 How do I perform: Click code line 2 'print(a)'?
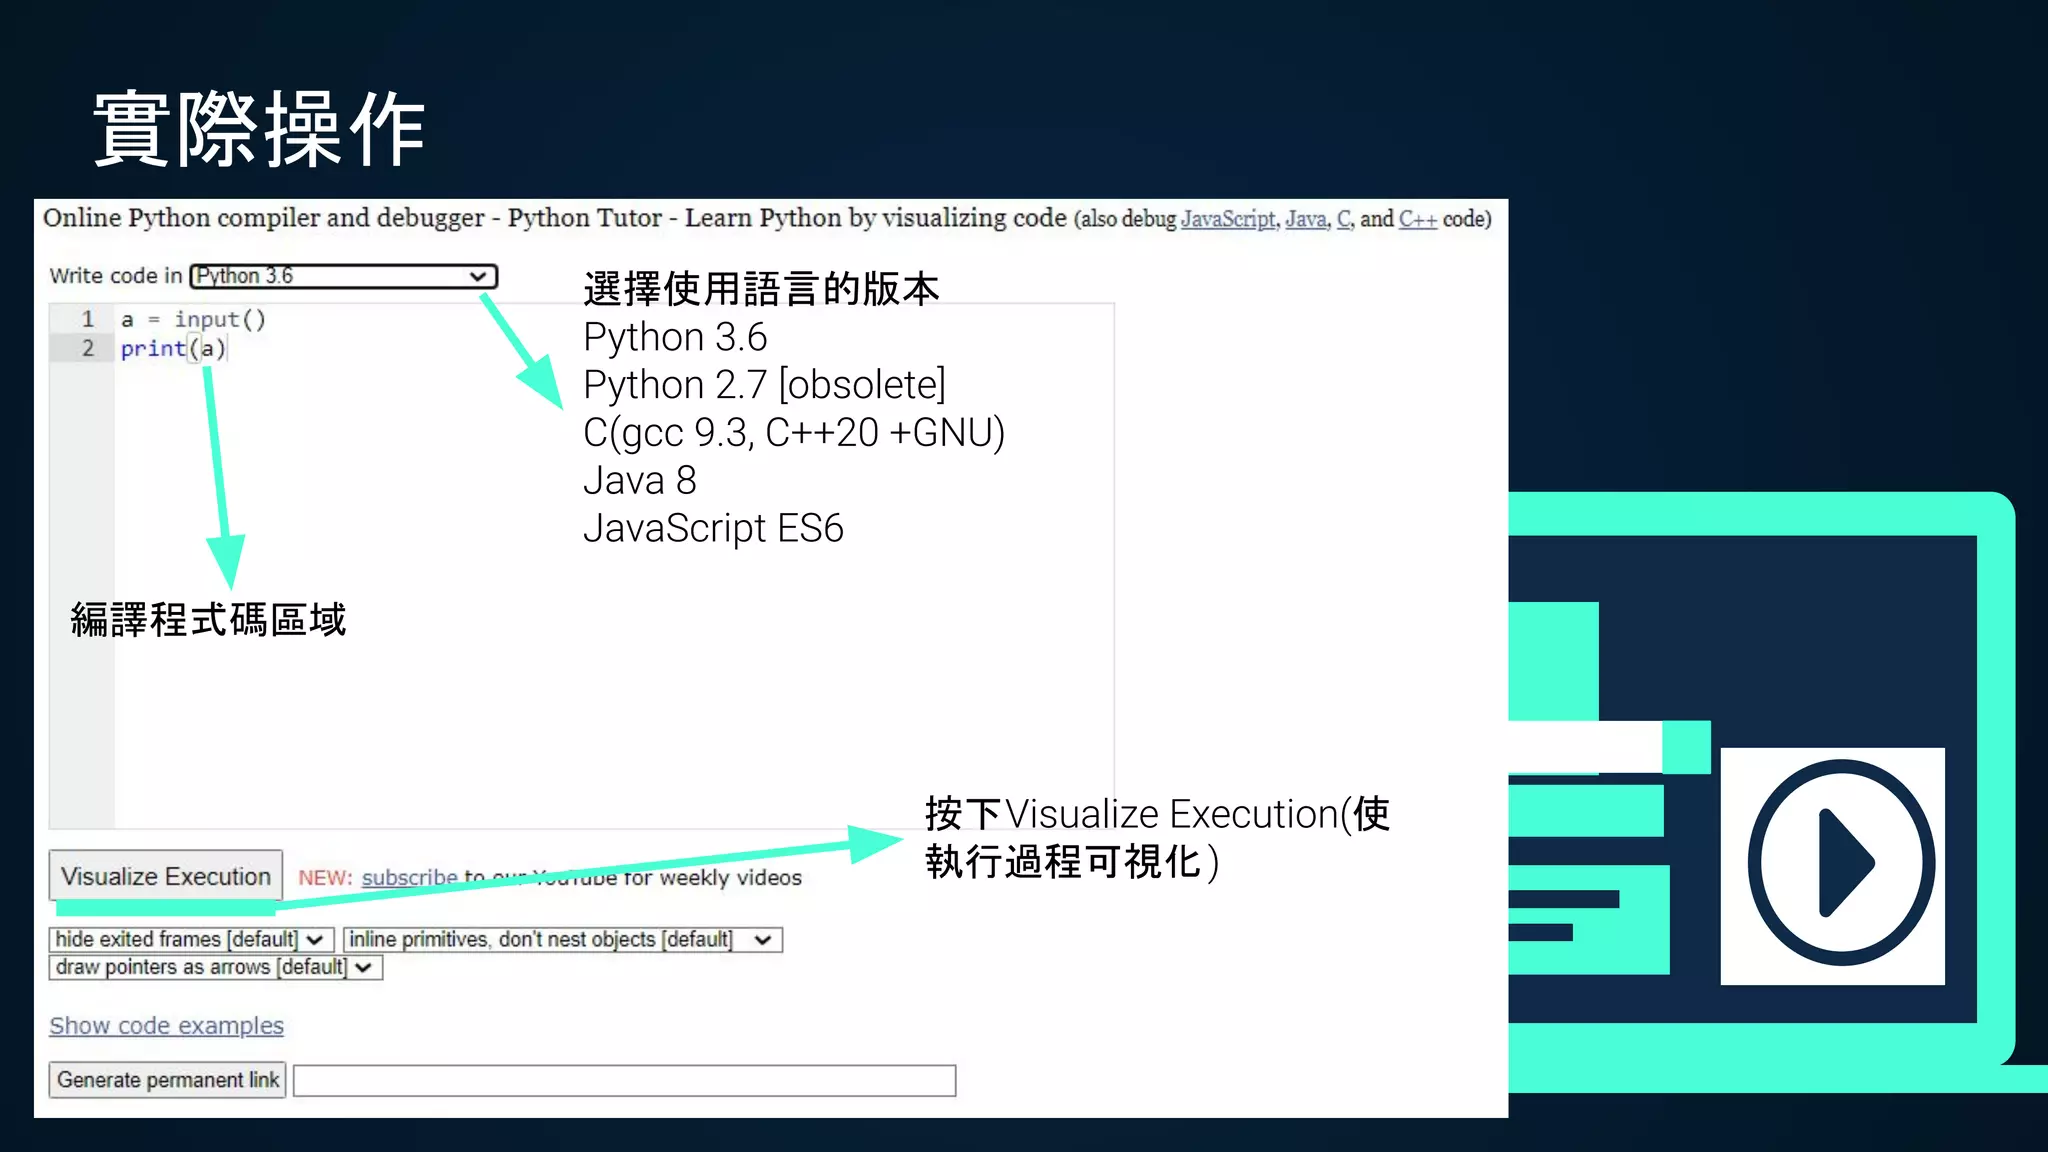[x=174, y=348]
